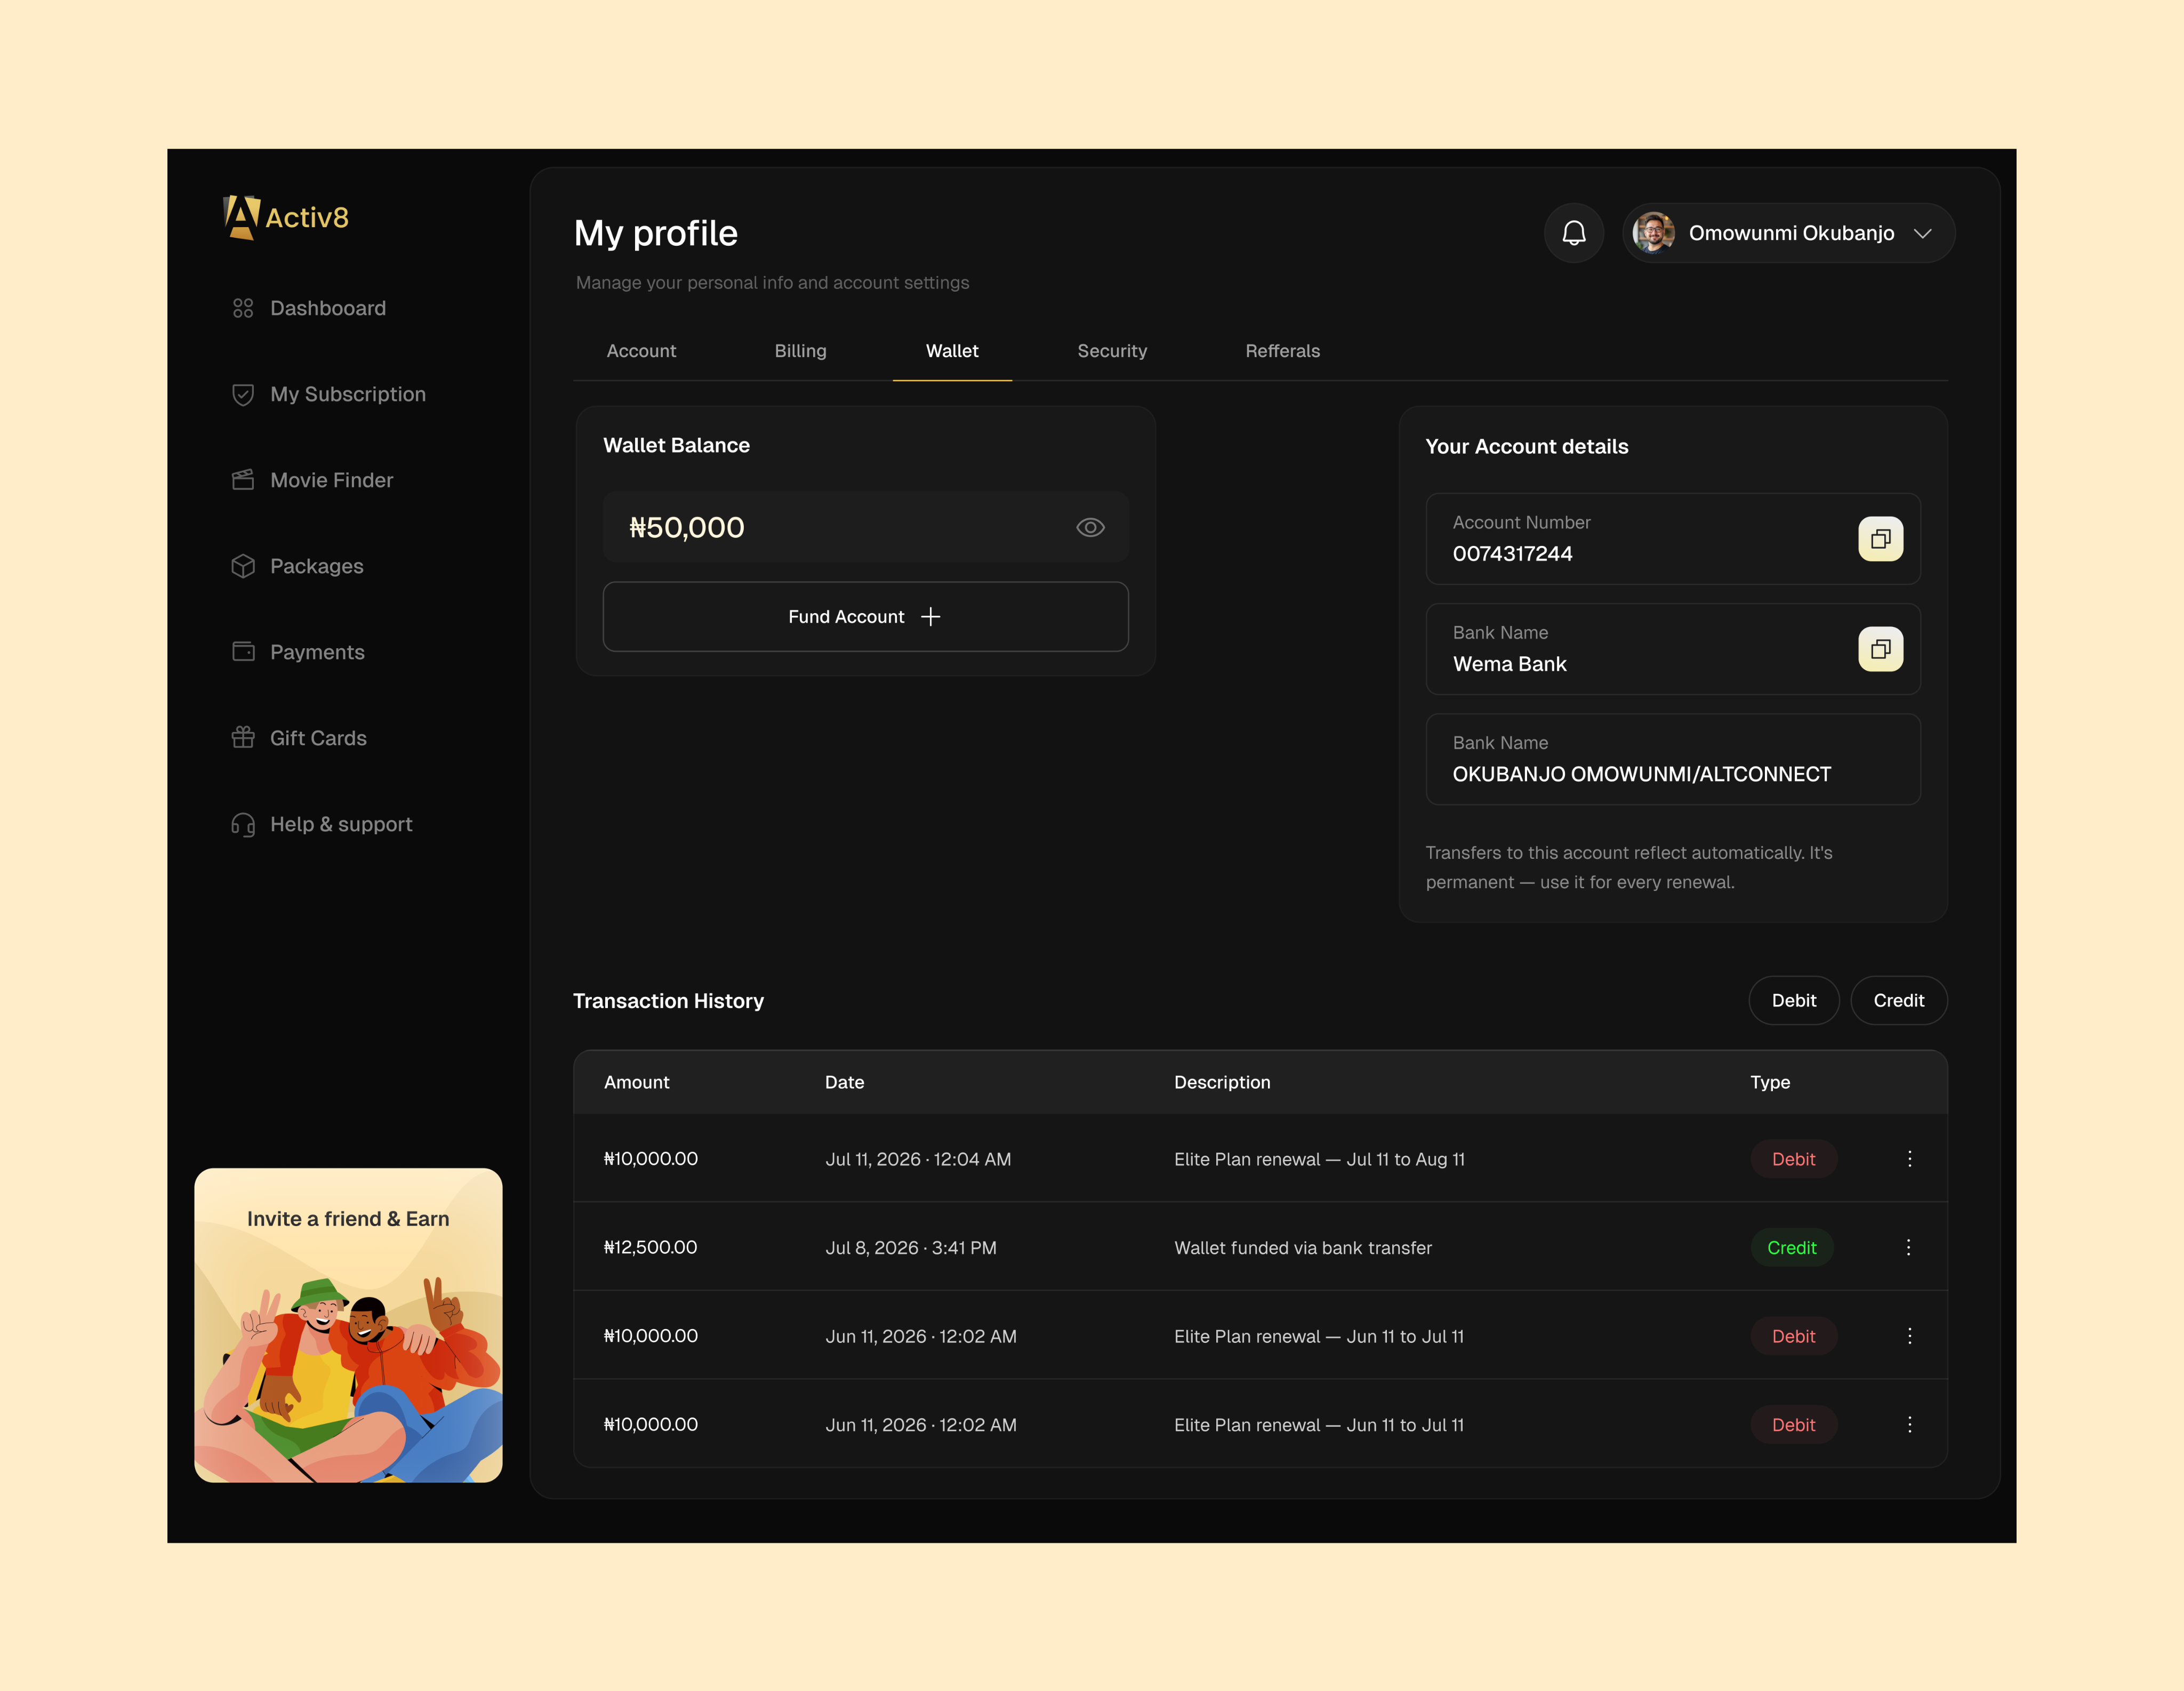
Task: Click the My profile heading
Action: pos(655,233)
